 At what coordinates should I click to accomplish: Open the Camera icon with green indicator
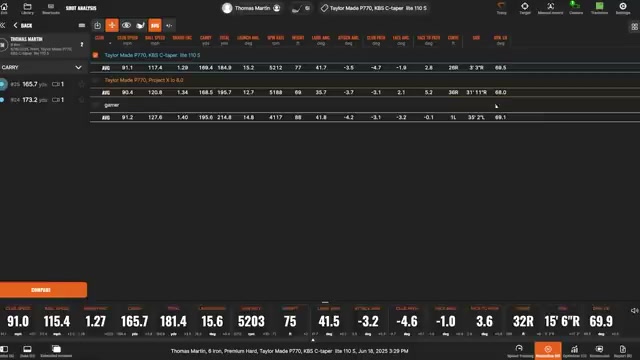pos(576,8)
